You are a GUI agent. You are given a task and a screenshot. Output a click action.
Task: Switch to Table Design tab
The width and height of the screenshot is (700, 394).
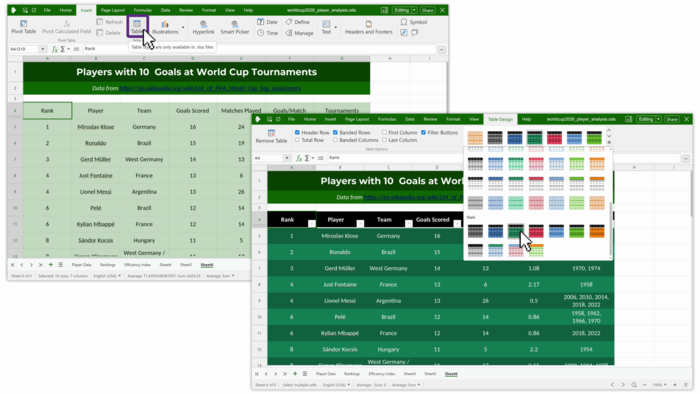500,119
